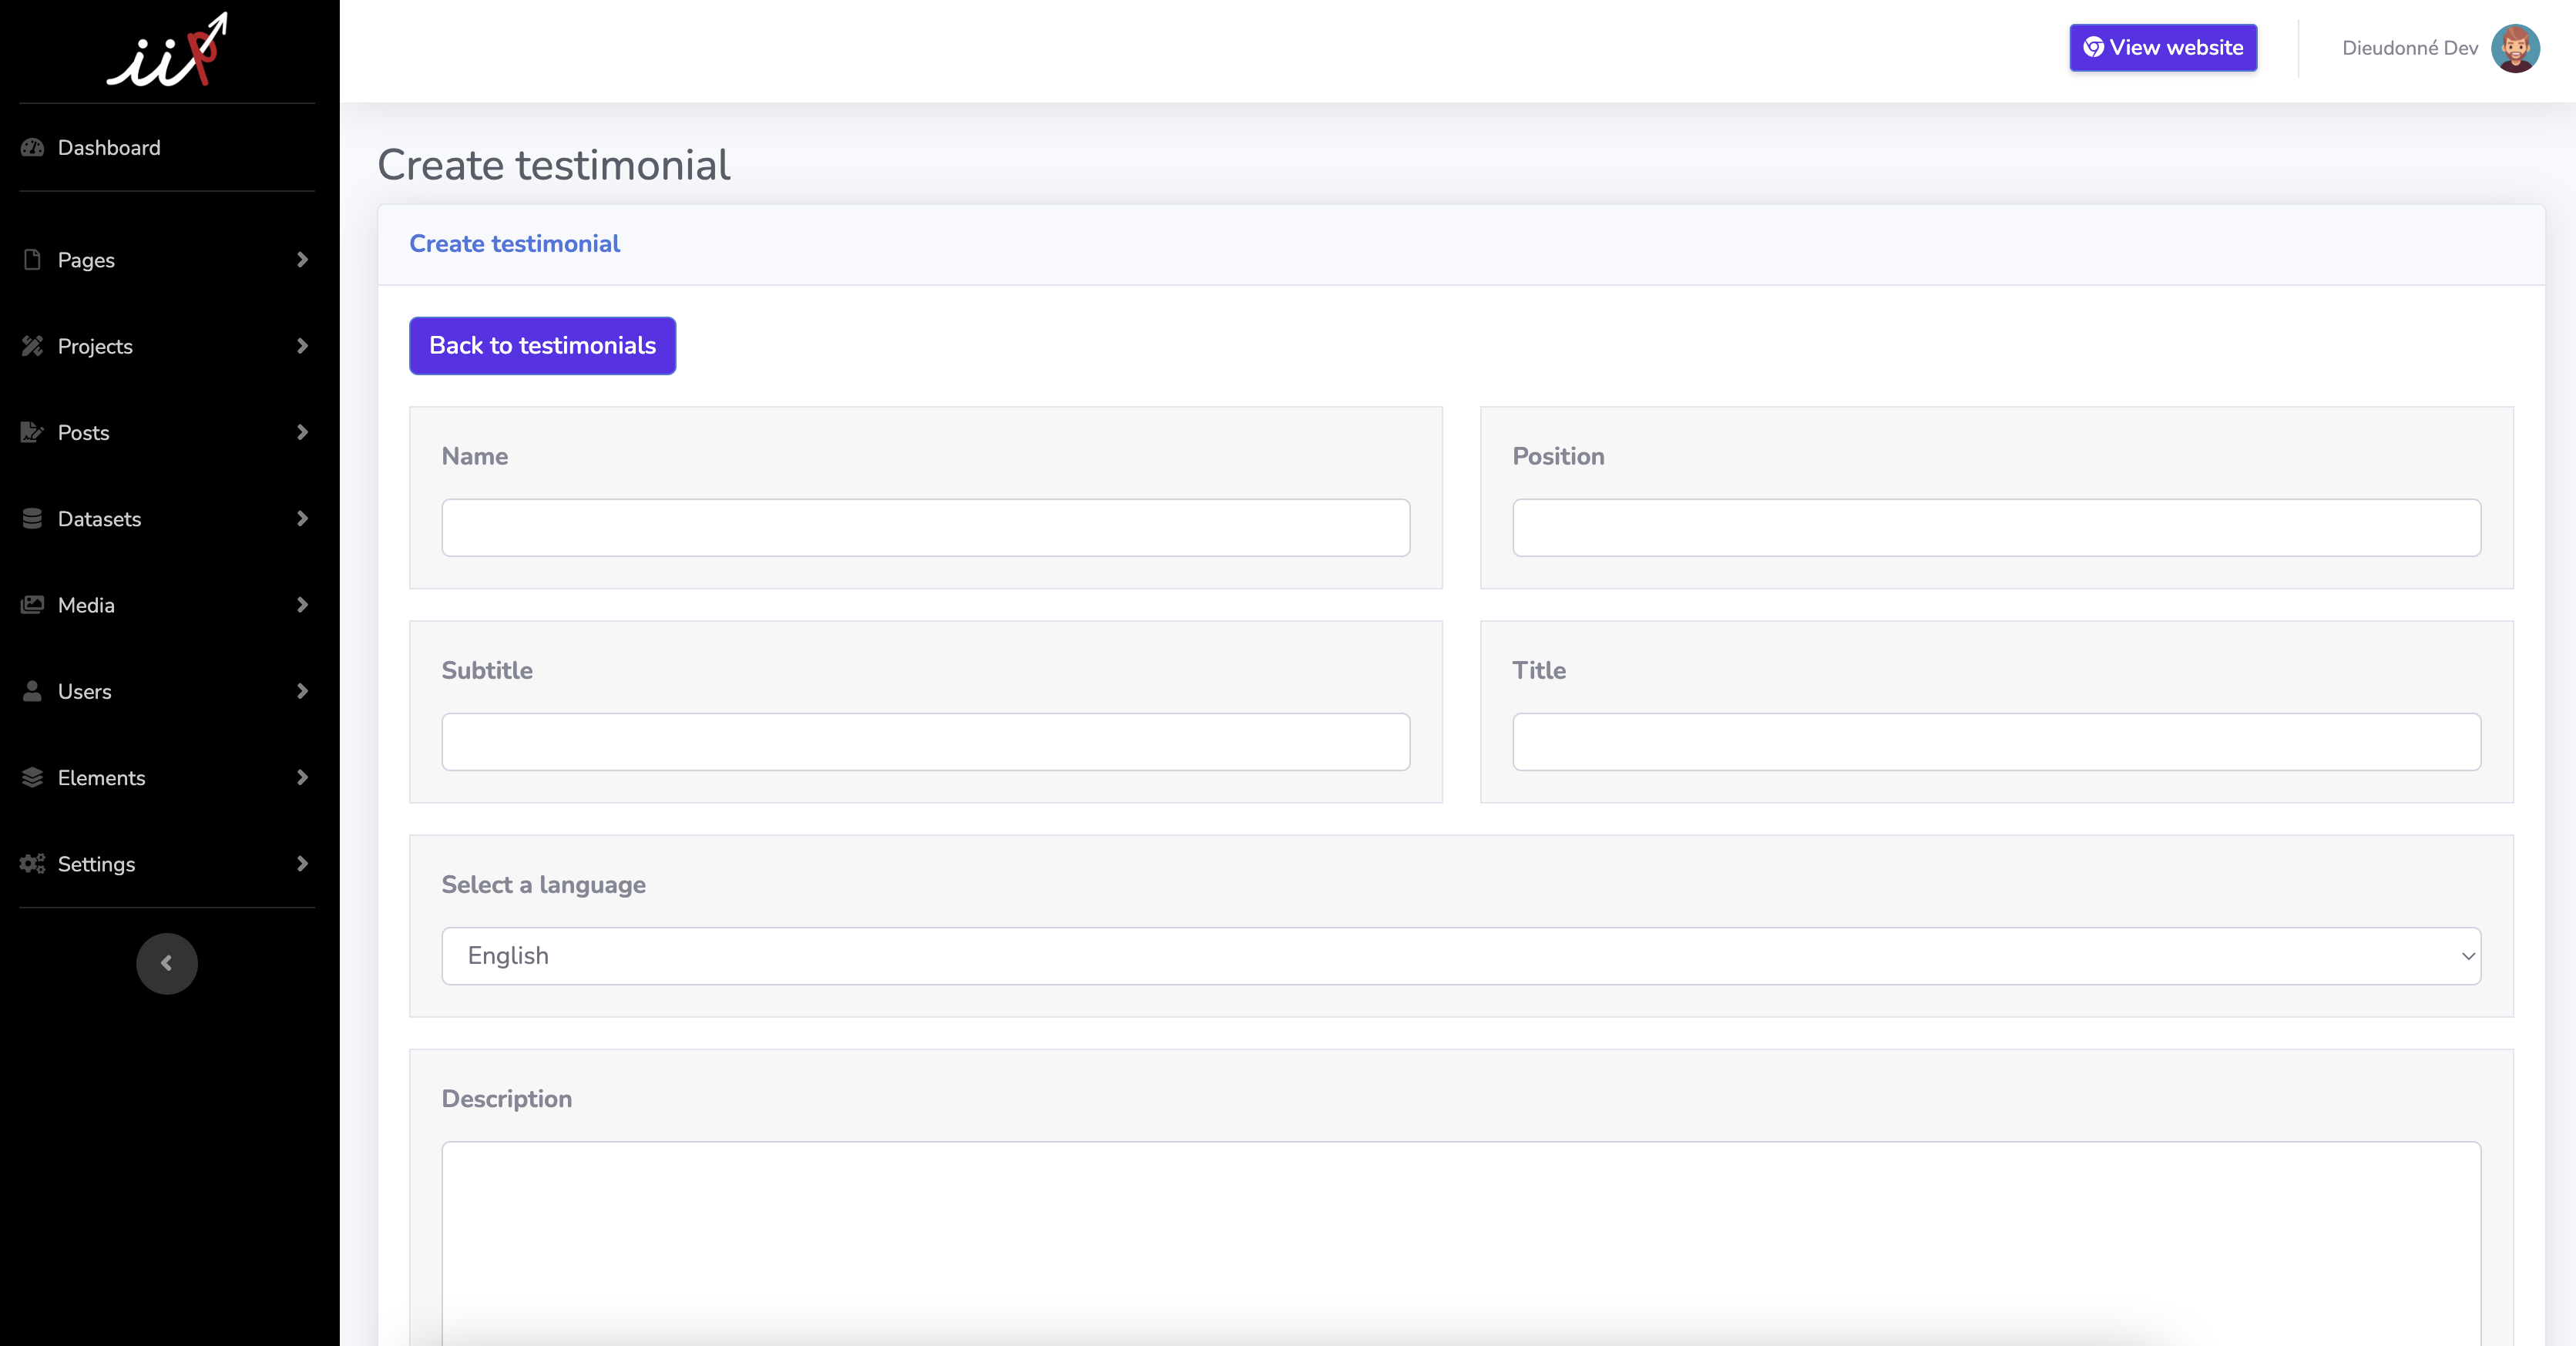This screenshot has height=1346, width=2576.
Task: Click the Users person icon
Action: click(x=32, y=691)
